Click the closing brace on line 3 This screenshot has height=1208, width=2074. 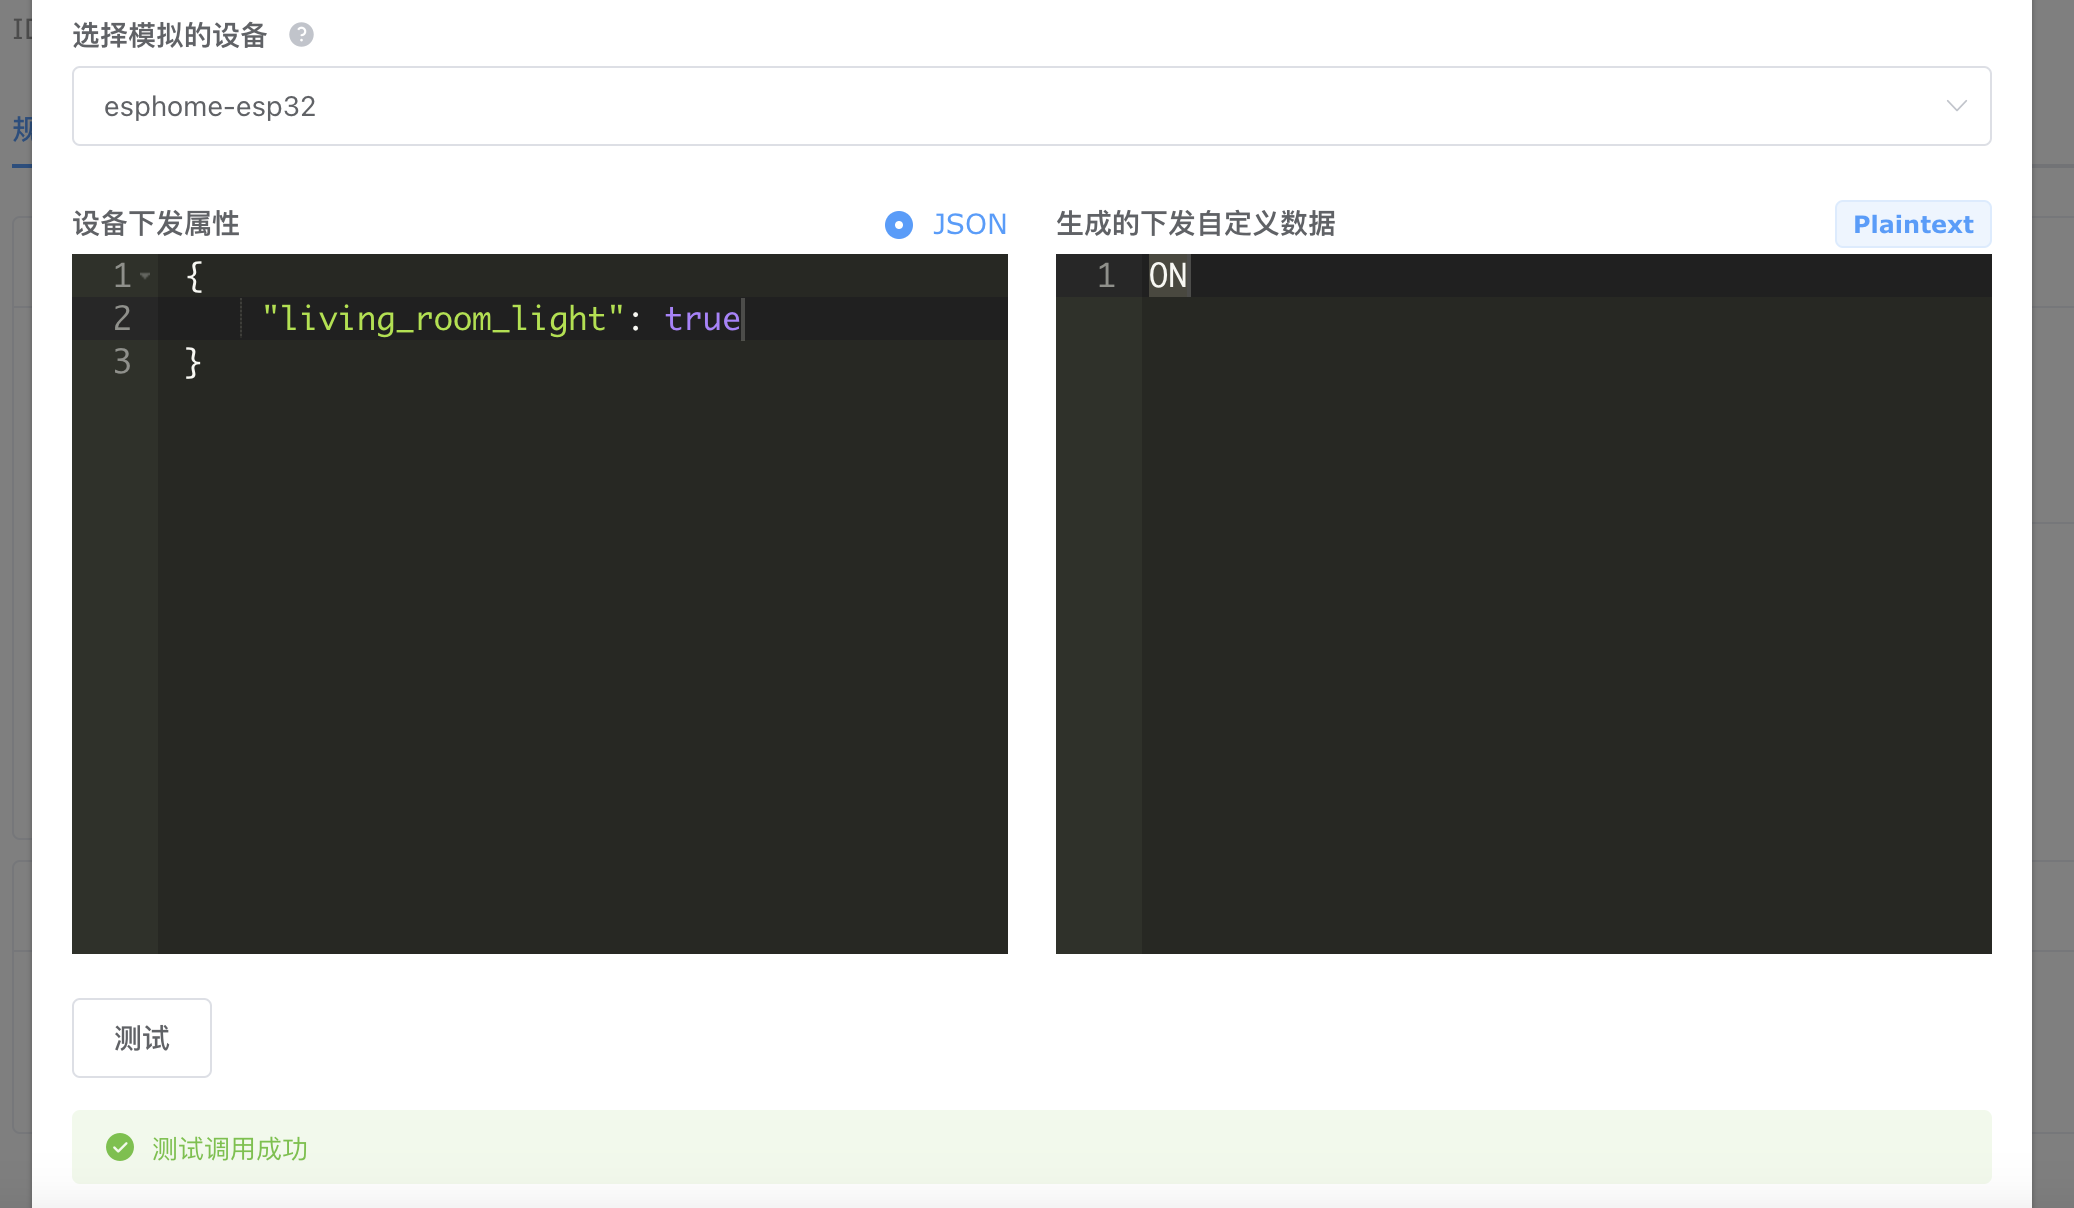[194, 362]
